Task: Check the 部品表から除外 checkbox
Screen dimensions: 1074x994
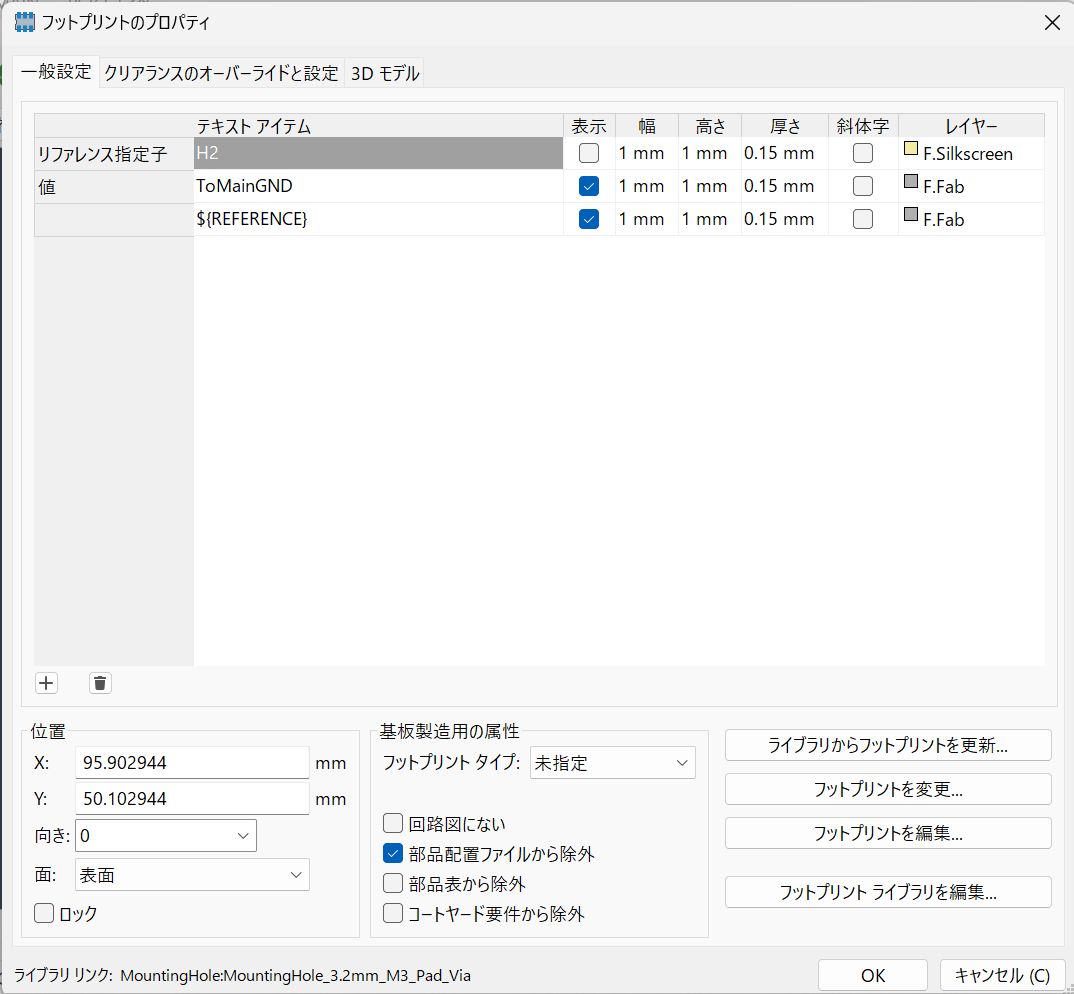Action: tap(392, 883)
